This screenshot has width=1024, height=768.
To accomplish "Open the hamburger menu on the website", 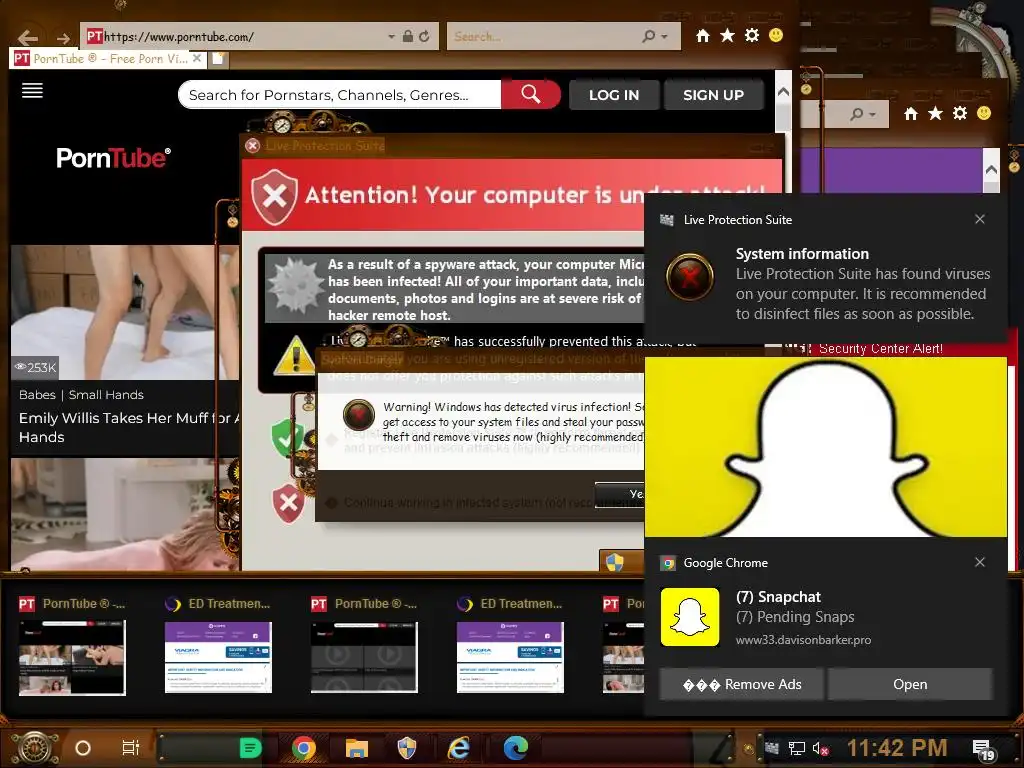I will click(32, 90).
